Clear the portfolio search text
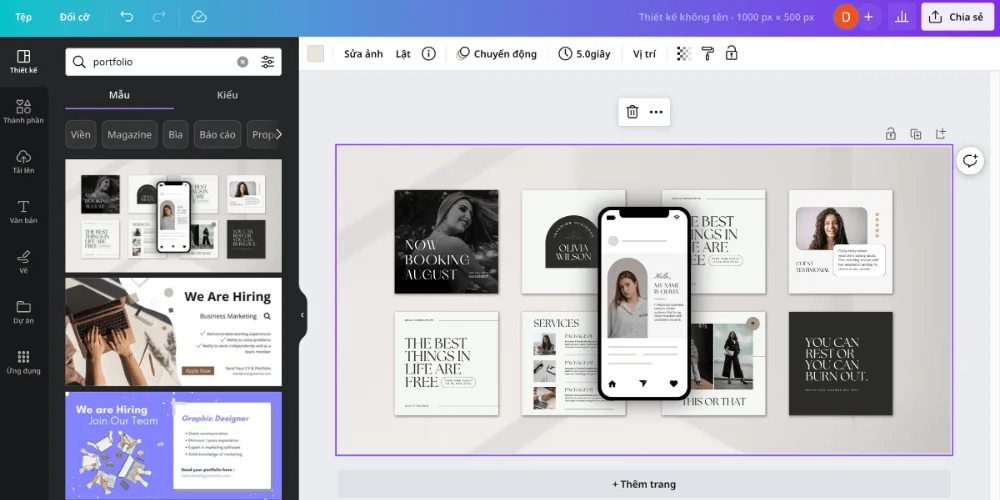This screenshot has height=500, width=1000. [242, 62]
